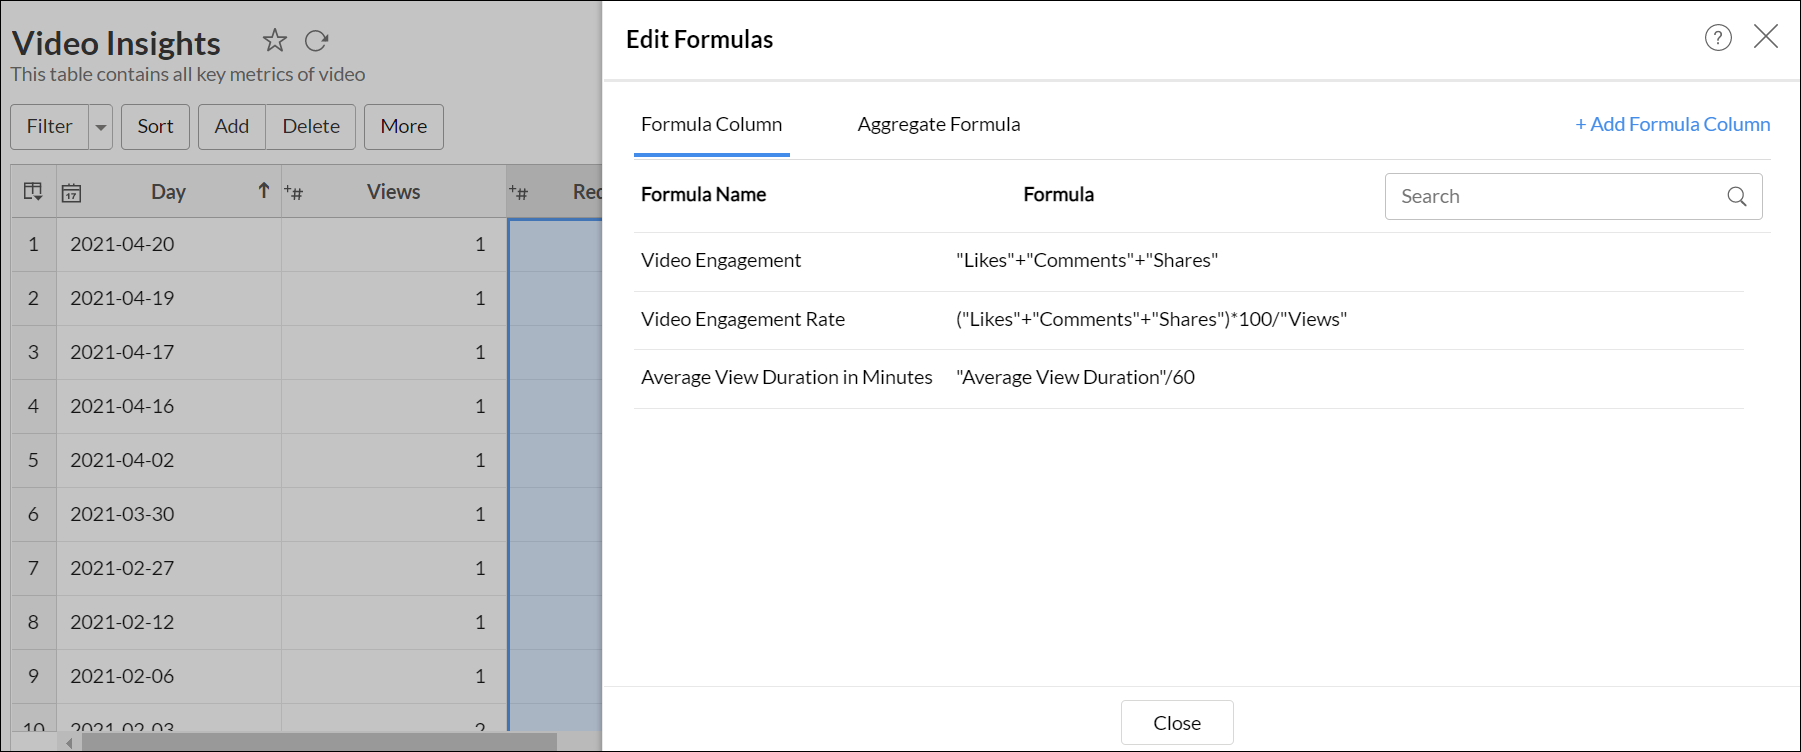
Task: Click the Views formula column type icon
Action: (x=294, y=192)
